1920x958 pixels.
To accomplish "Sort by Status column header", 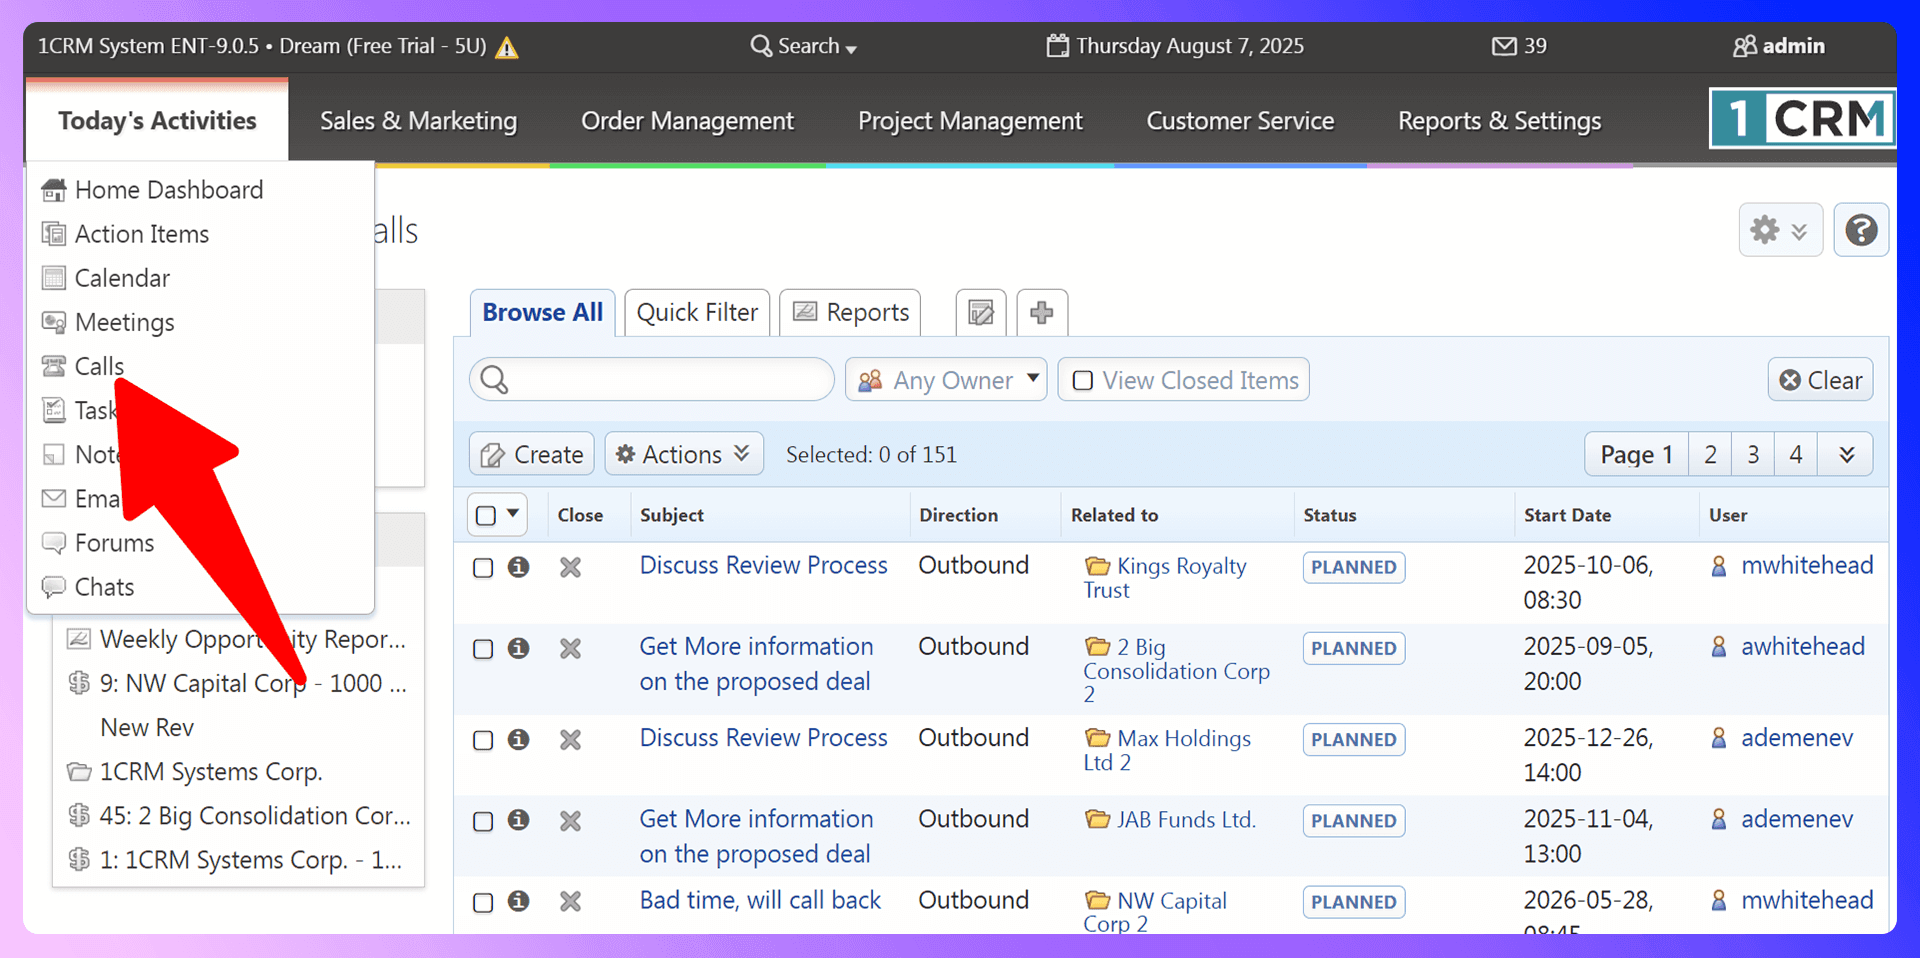I will point(1329,515).
